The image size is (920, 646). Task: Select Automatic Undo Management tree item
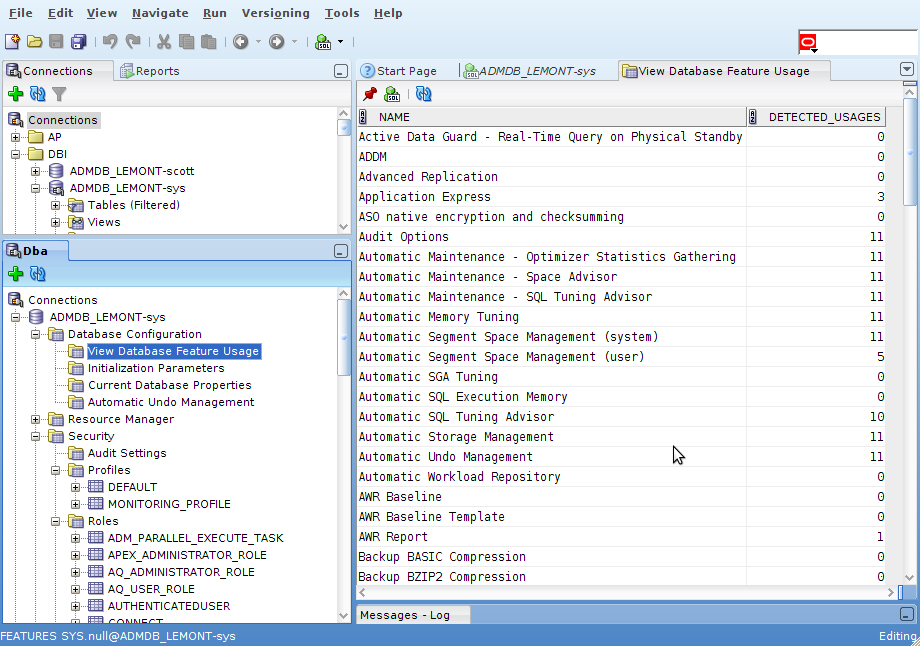[171, 403]
